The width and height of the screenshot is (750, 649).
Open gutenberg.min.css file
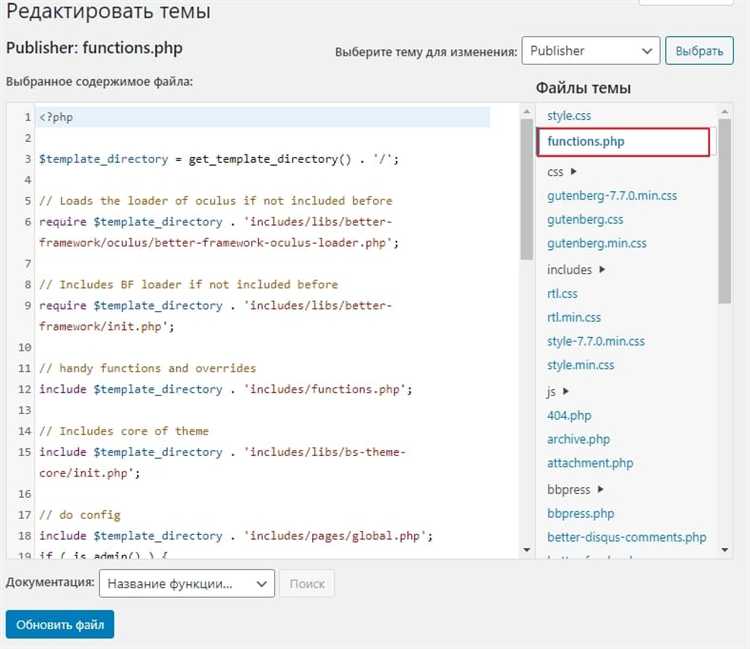point(596,243)
